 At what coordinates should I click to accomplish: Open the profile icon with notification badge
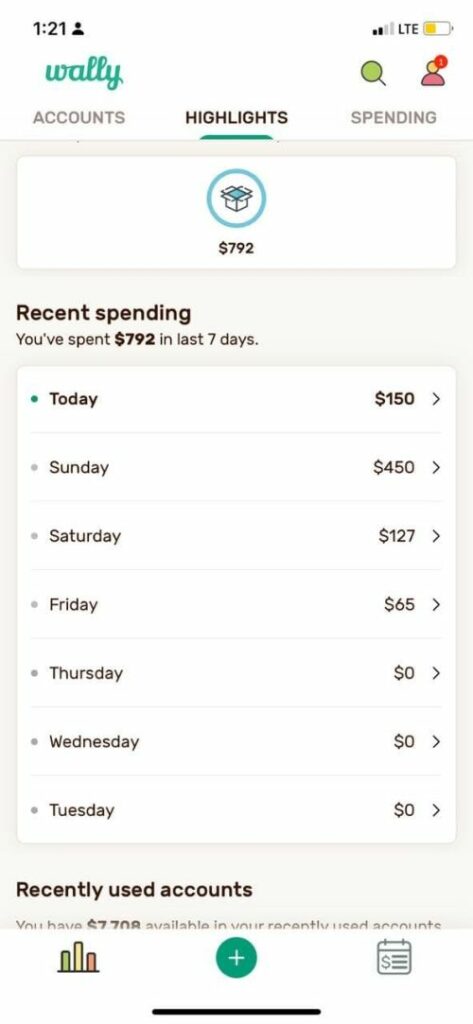pyautogui.click(x=434, y=71)
